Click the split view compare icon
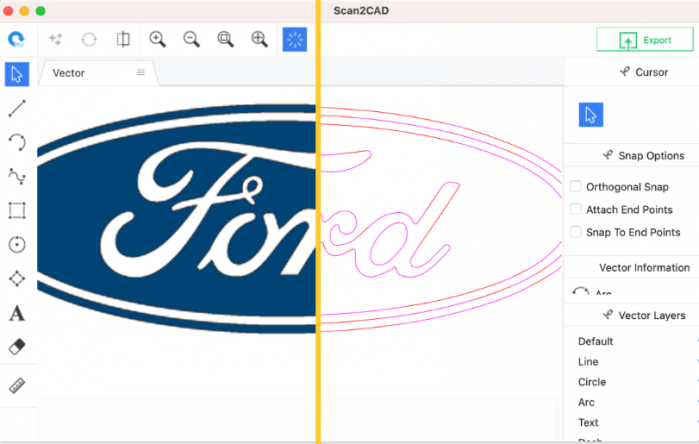The width and height of the screenshot is (699, 444). tap(123, 39)
